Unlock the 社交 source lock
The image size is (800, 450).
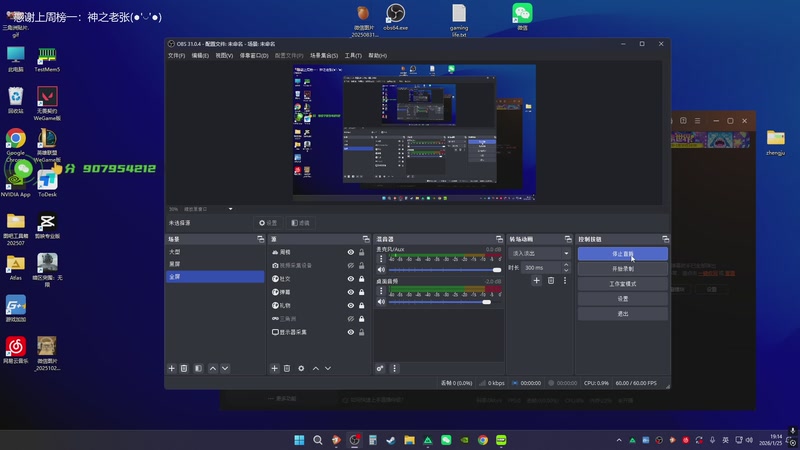[362, 279]
